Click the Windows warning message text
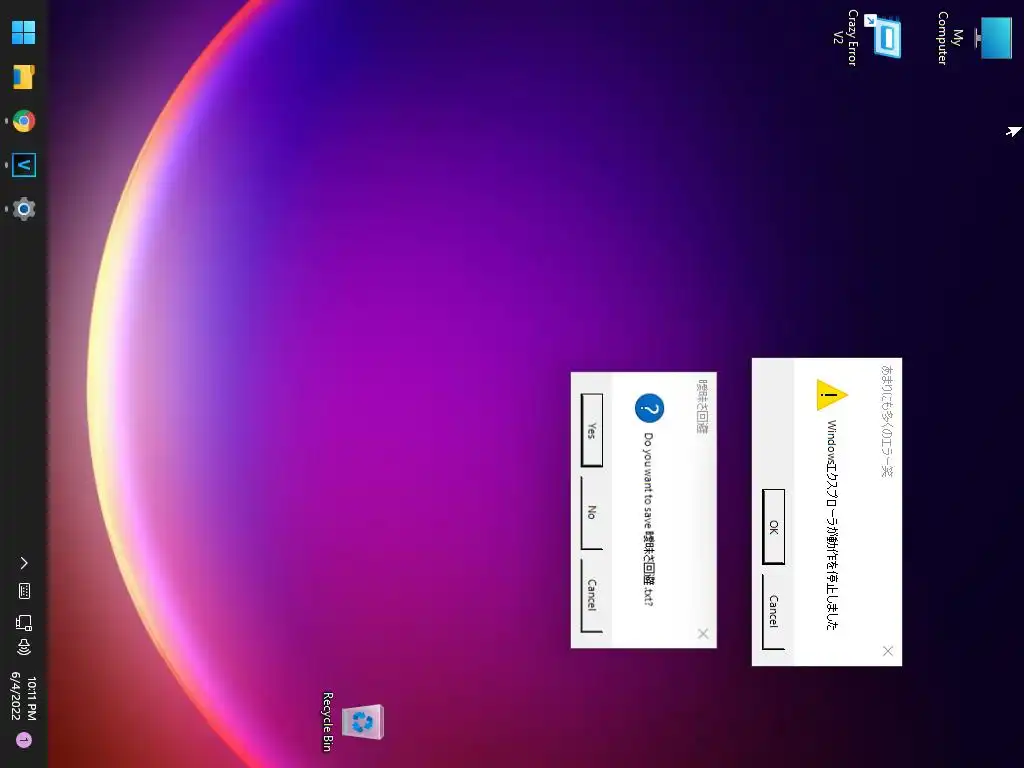Screen dimensions: 1024x768 point(832,525)
